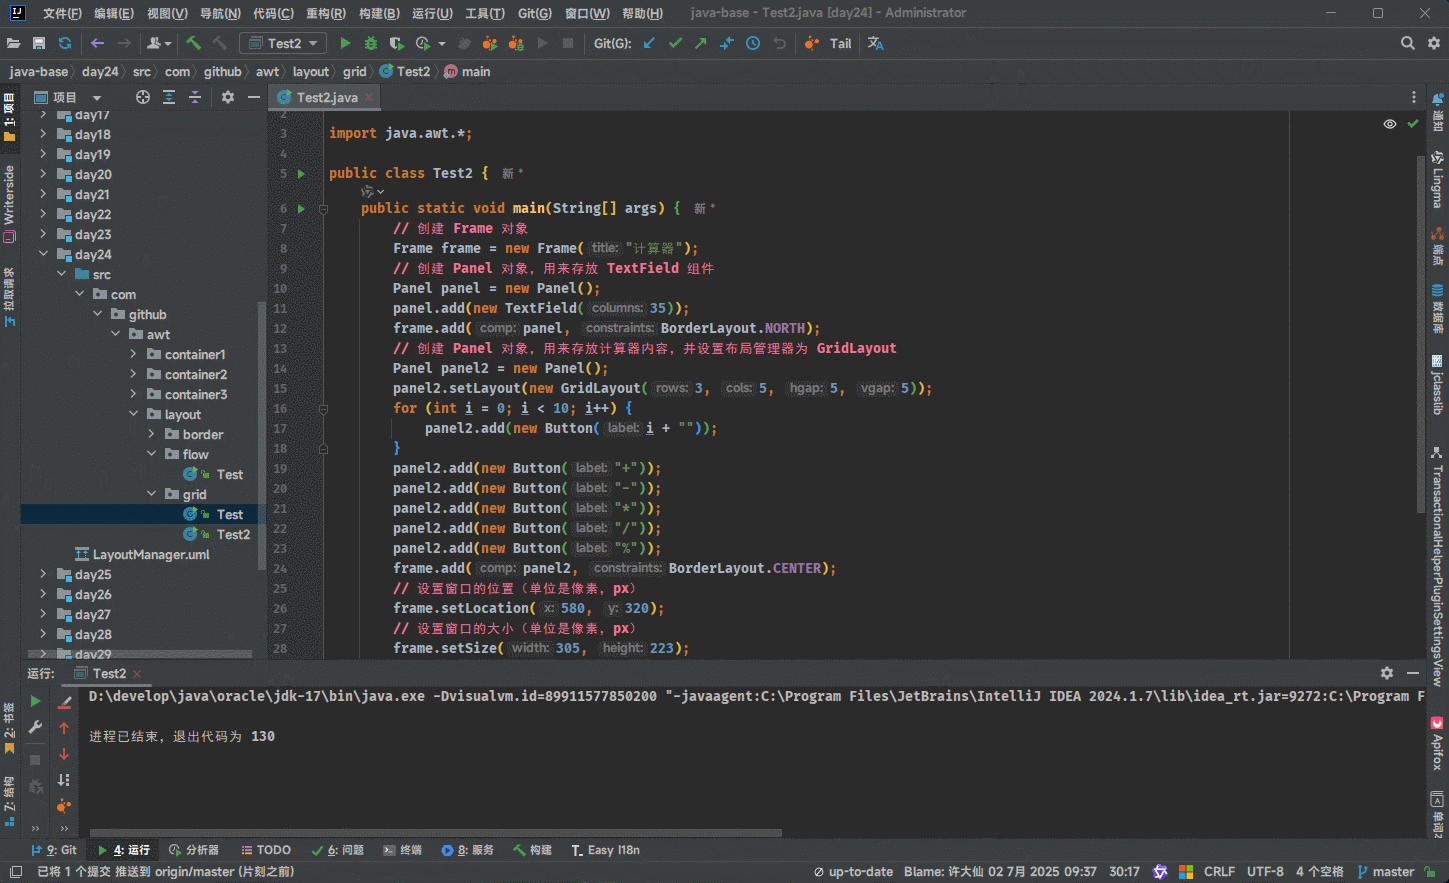Toggle soft-wrap in the run console
Viewport: 1449px width, 883px height.
pyautogui.click(x=64, y=780)
